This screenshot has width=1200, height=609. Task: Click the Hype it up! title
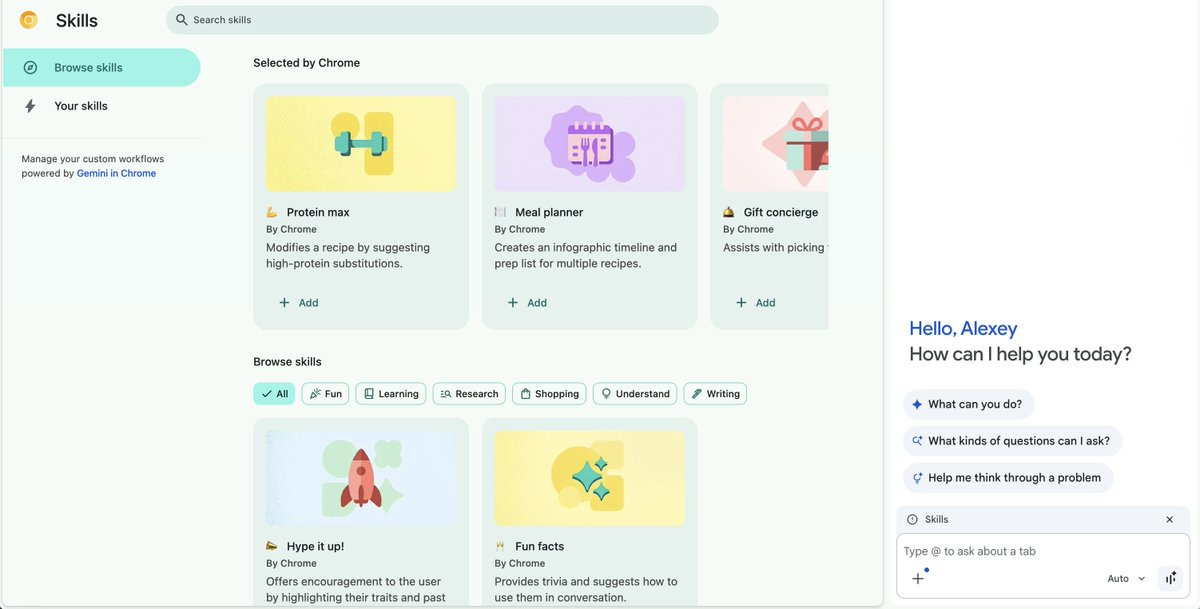tap(315, 546)
